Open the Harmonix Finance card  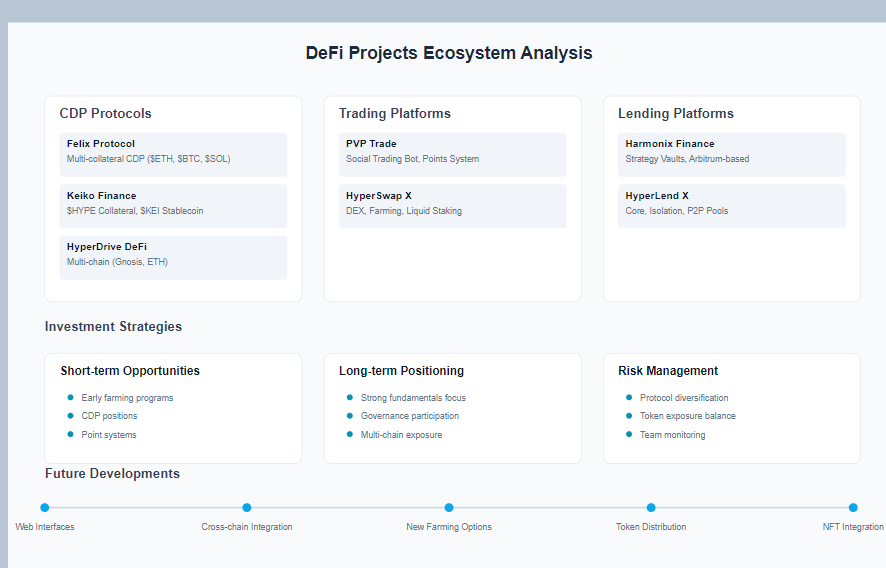tap(732, 155)
